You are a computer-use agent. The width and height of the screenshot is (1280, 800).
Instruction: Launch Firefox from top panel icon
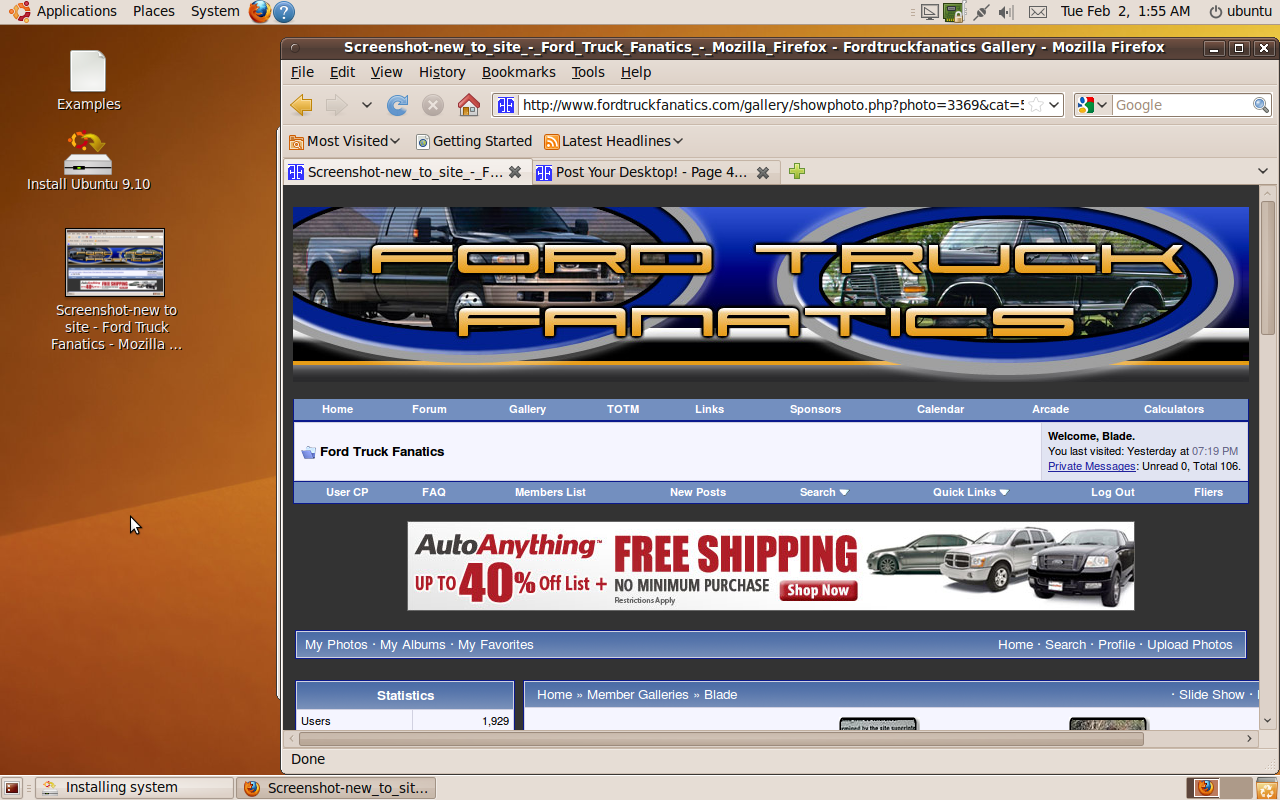pyautogui.click(x=260, y=11)
